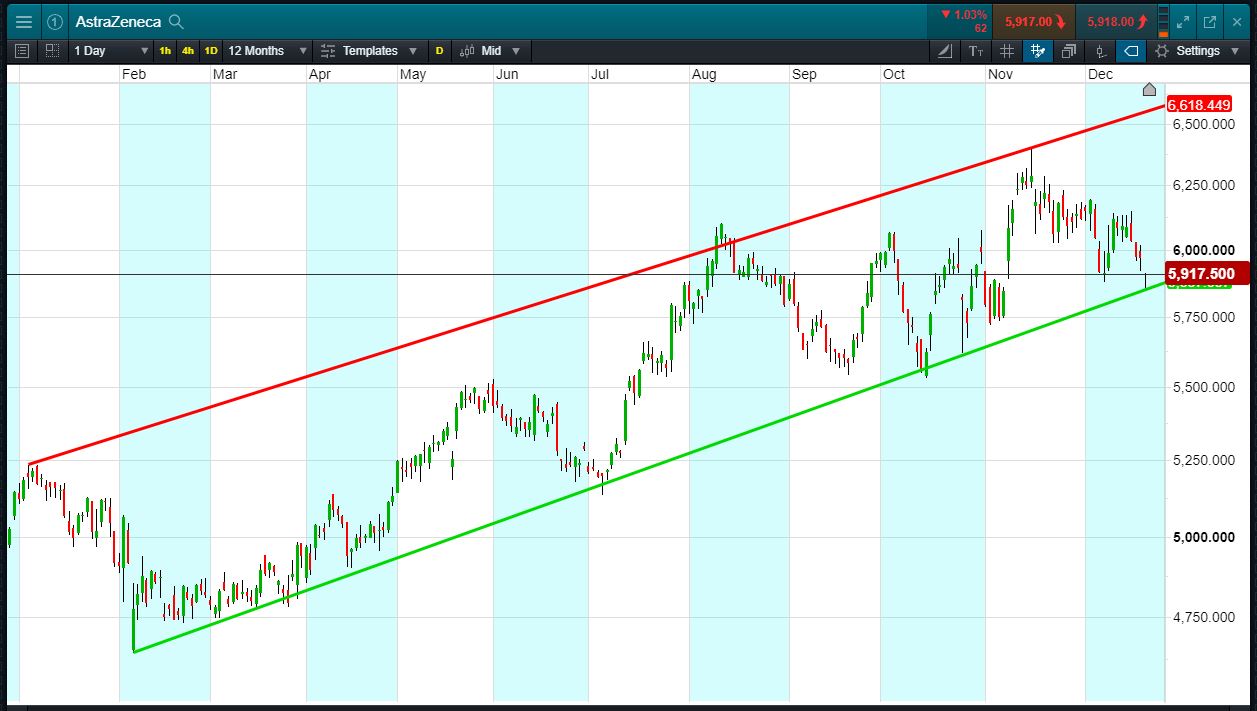
Task: Select the green lower channel trendline
Action: click(x=650, y=467)
